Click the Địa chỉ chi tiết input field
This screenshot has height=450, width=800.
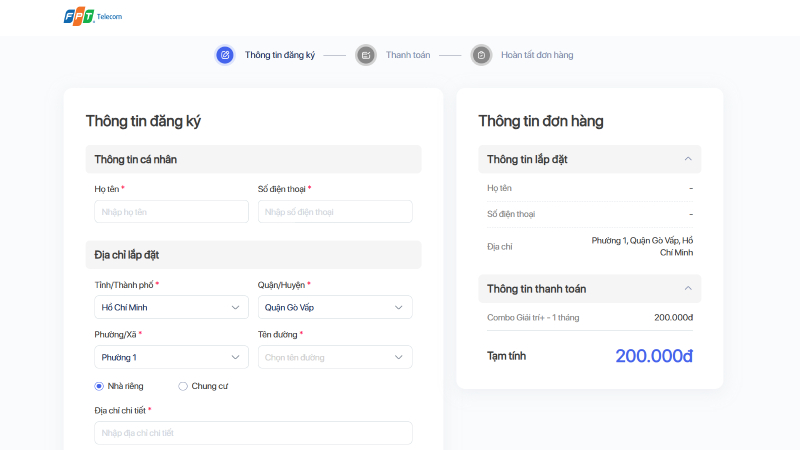coord(253,433)
